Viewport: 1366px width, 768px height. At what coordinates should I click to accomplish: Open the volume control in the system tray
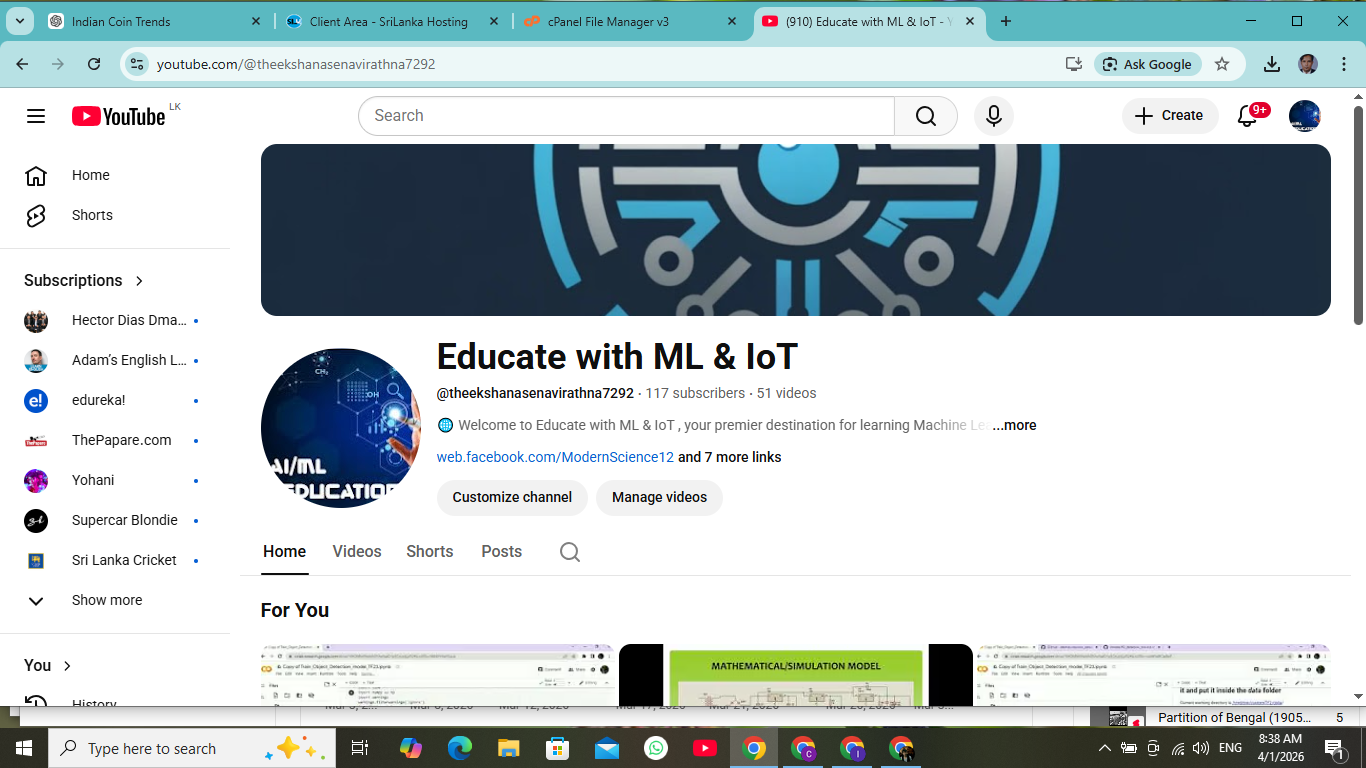1198,747
